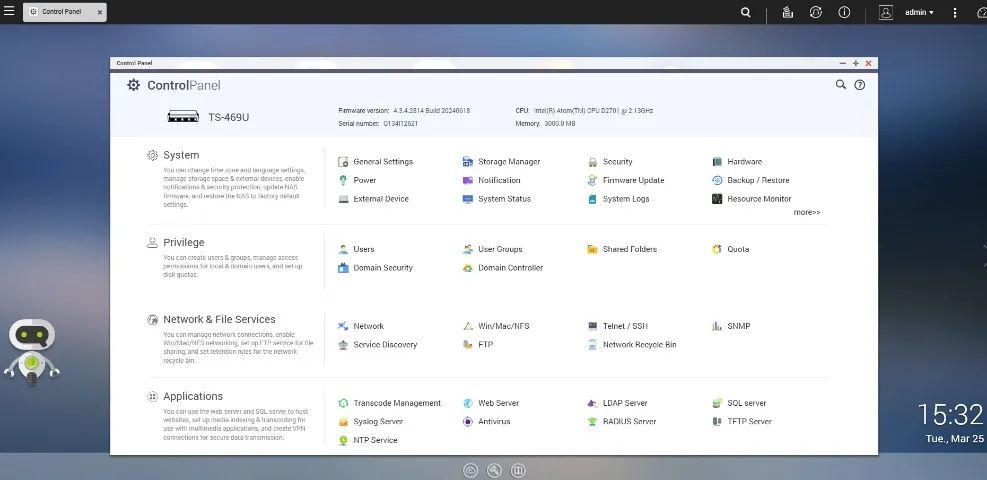Open the Antivirus application icon
This screenshot has width=987, height=480.
click(468, 421)
